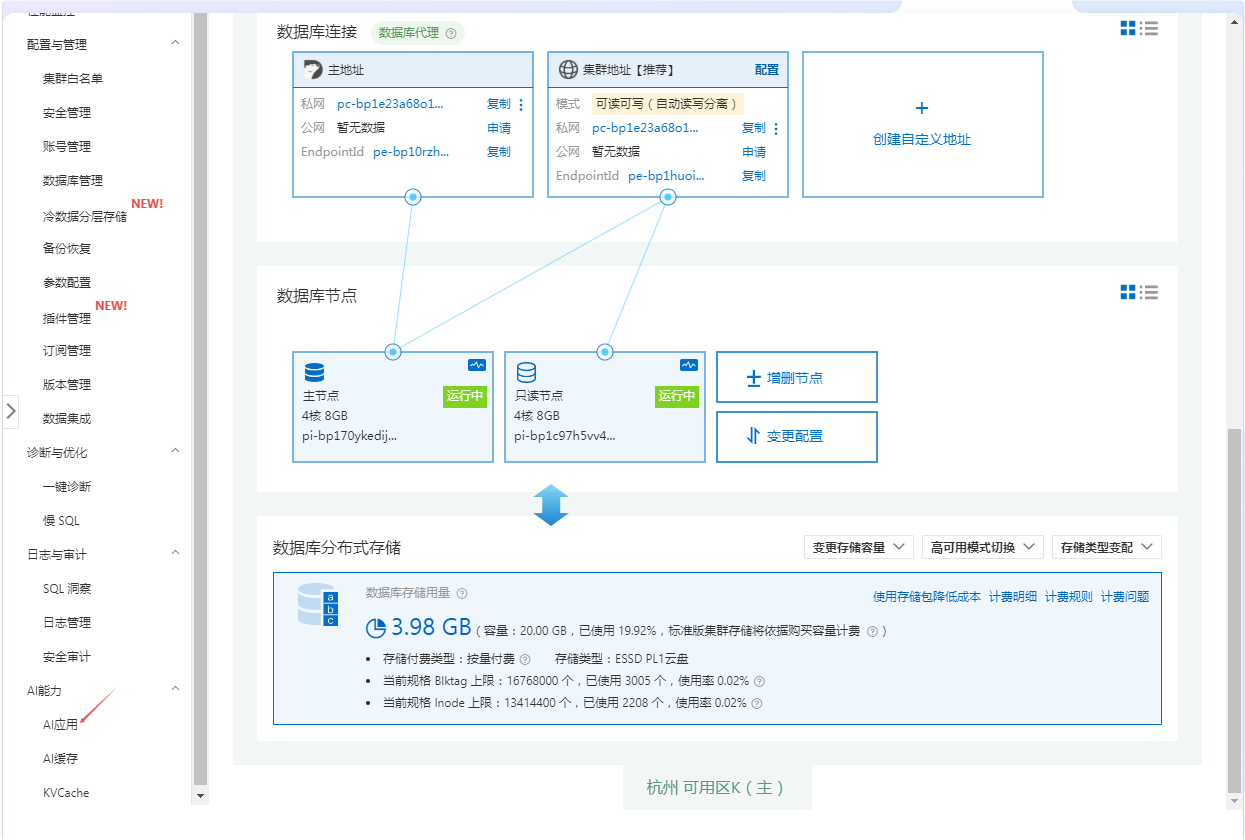Open the 高可用模式切换 dropdown

coord(982,547)
